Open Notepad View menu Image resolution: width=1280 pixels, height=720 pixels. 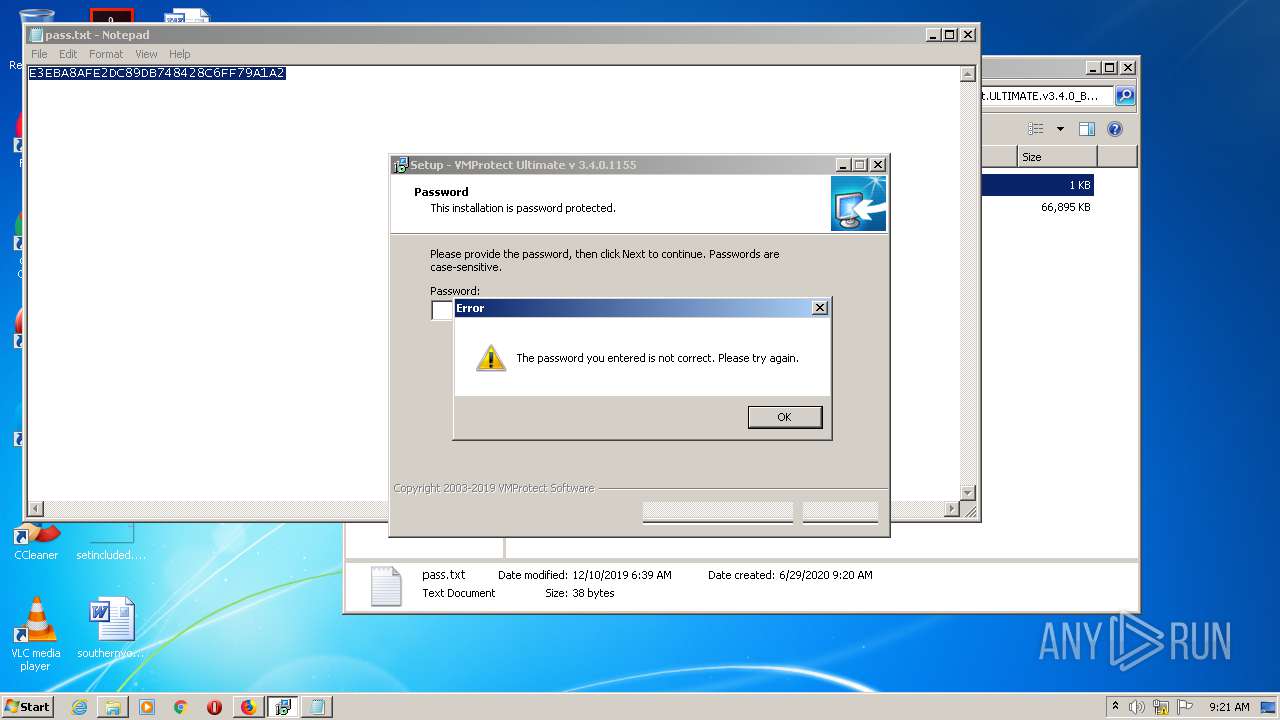(x=146, y=54)
